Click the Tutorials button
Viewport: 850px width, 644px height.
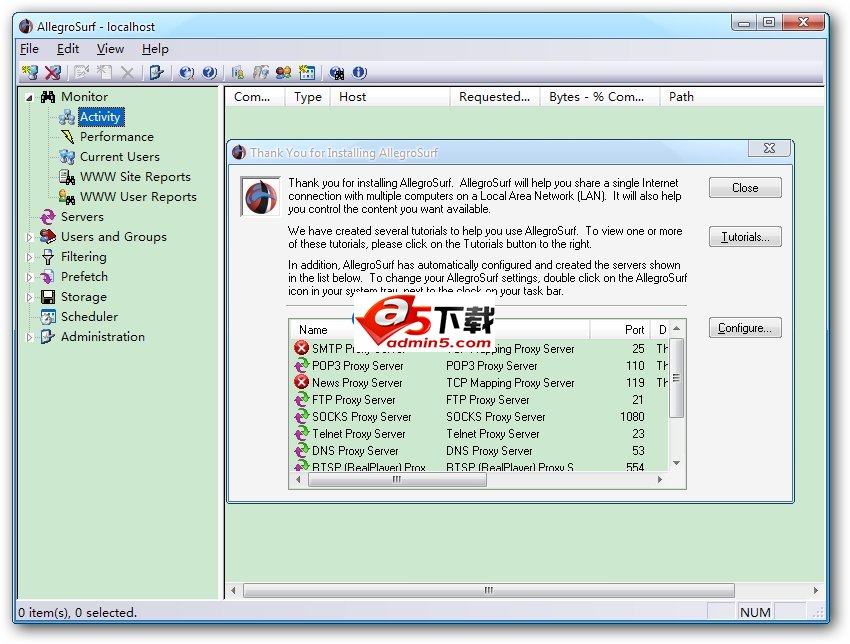coord(744,236)
